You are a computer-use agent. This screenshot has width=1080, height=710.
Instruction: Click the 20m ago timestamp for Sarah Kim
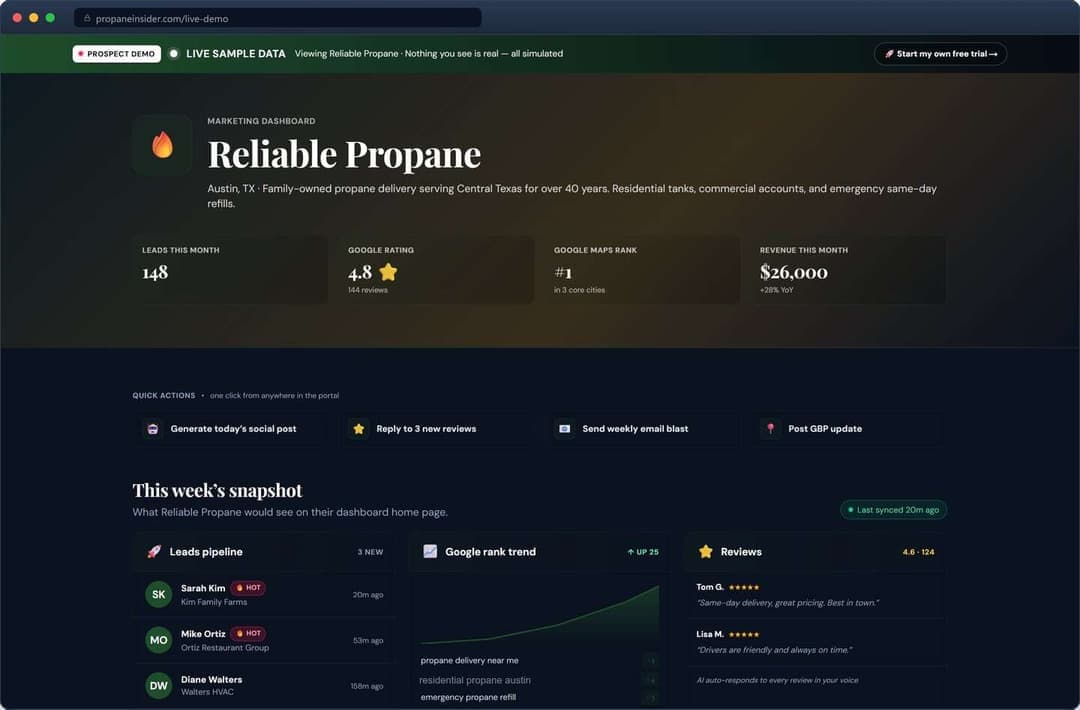[368, 595]
